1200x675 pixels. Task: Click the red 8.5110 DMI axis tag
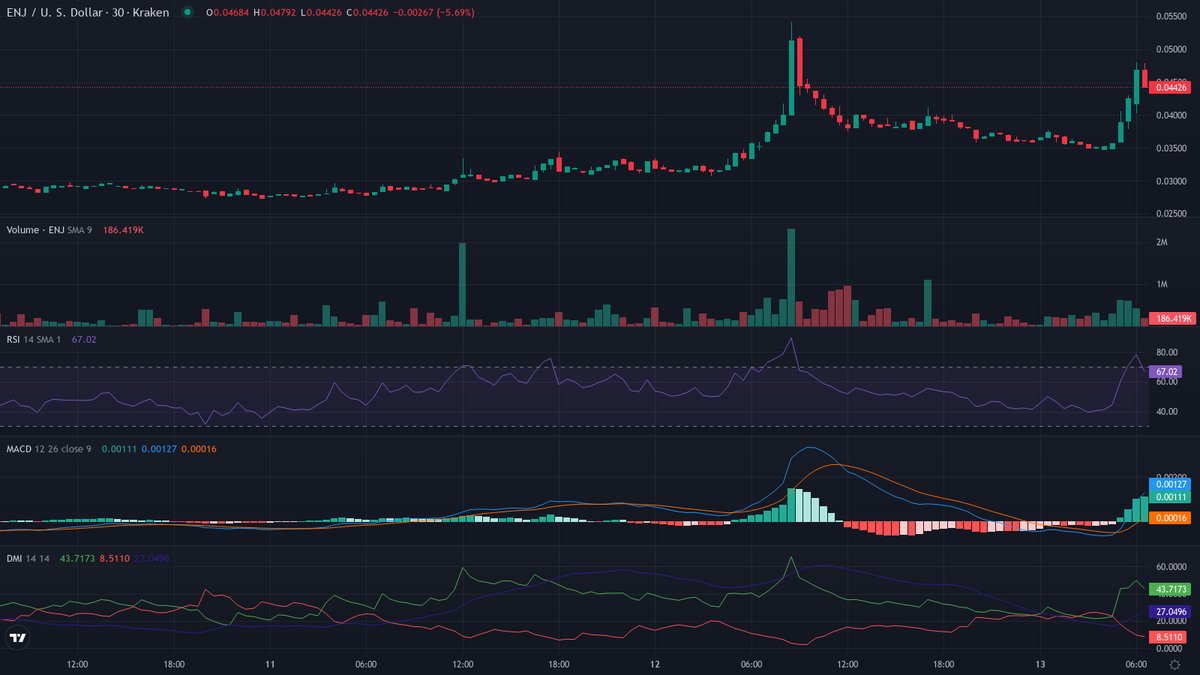[1169, 636]
